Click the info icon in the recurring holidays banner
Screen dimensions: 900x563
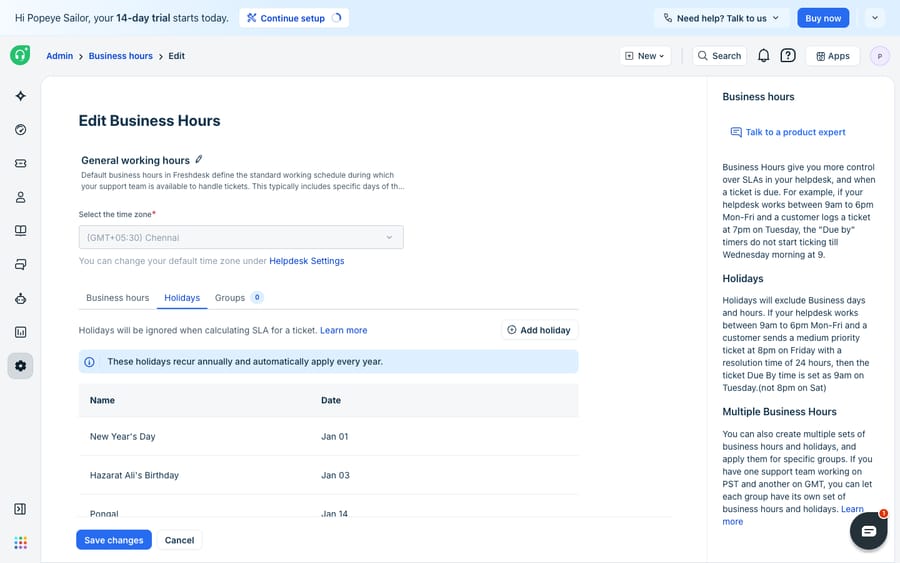click(90, 362)
